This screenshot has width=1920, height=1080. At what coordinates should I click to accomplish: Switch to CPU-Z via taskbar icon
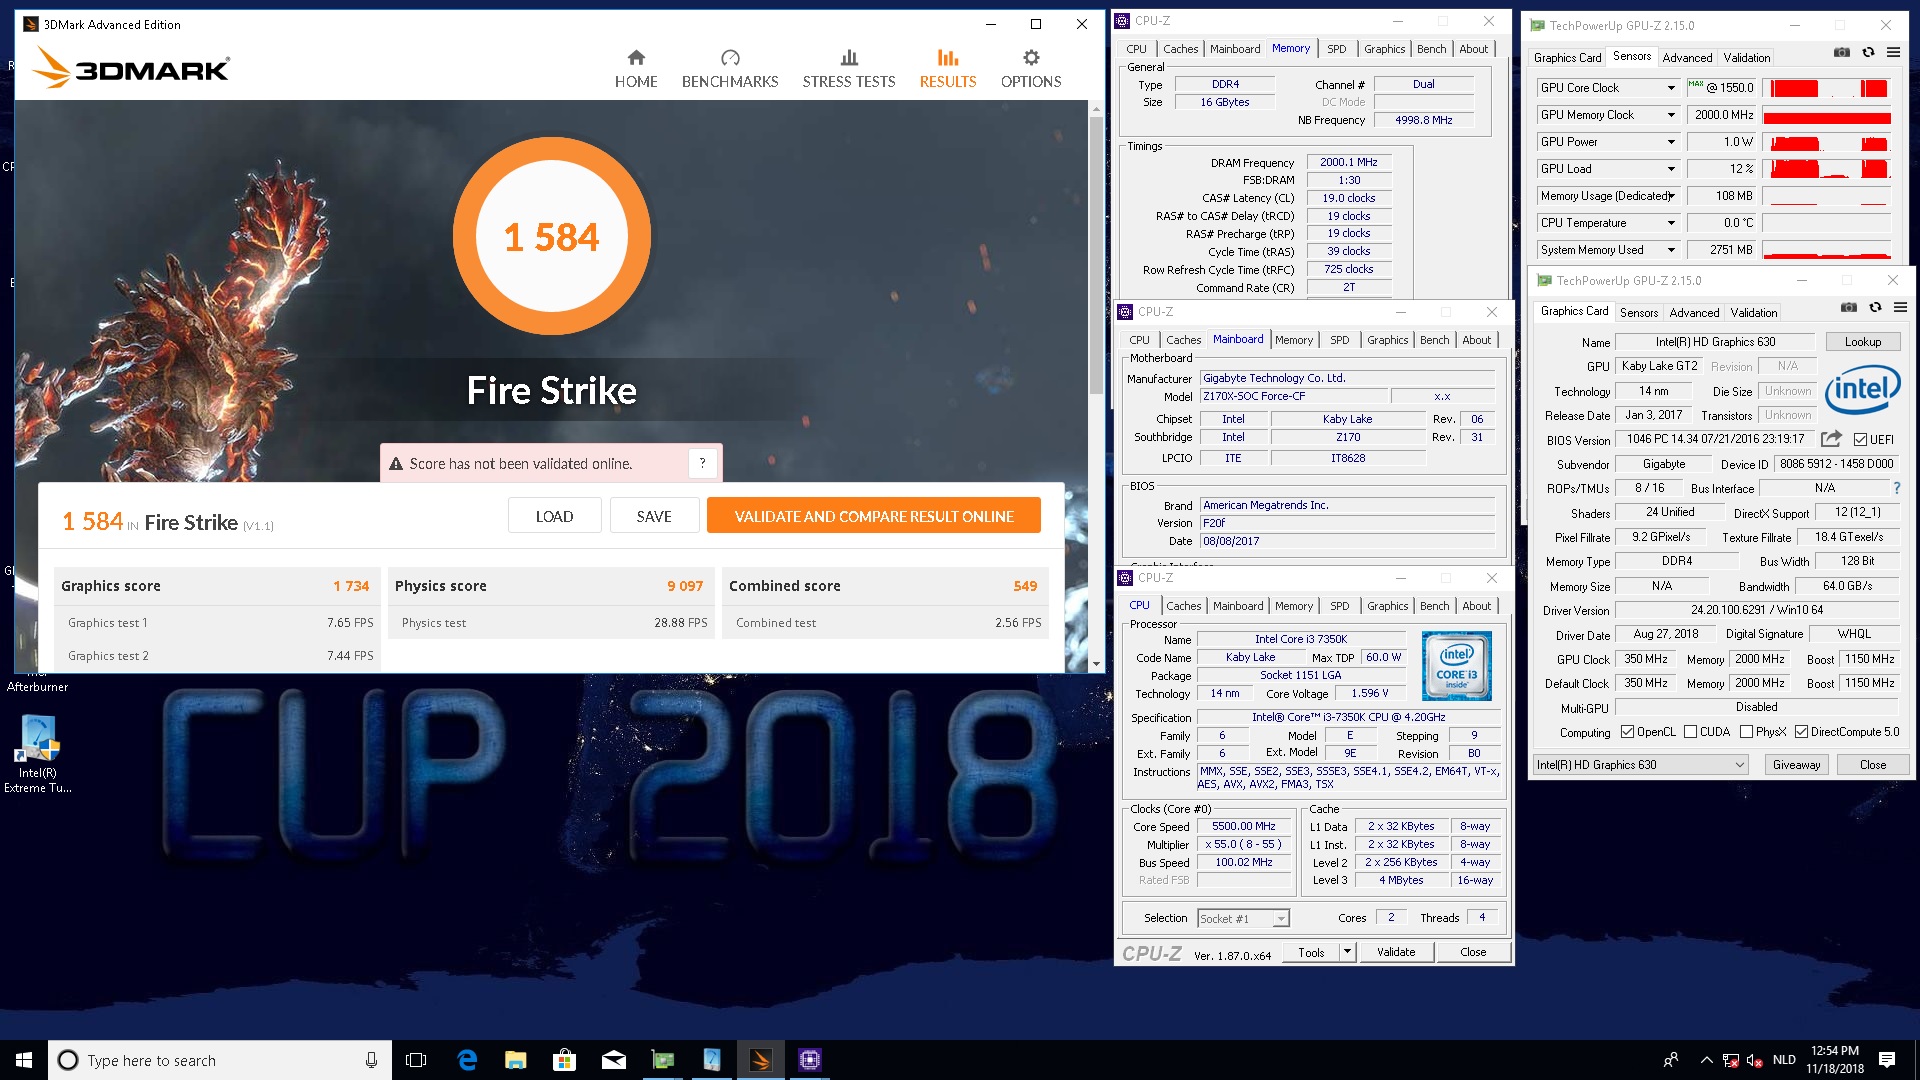tap(810, 1060)
